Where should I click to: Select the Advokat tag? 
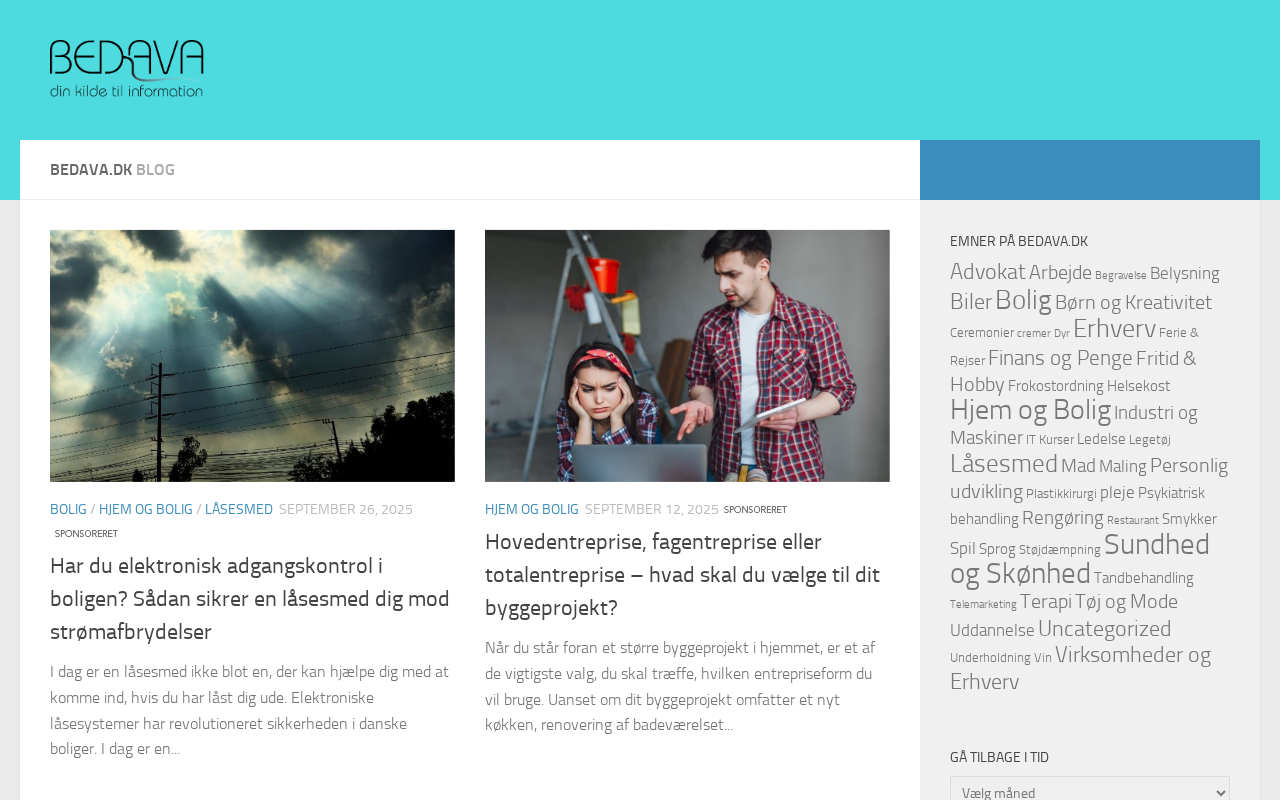[x=987, y=272]
